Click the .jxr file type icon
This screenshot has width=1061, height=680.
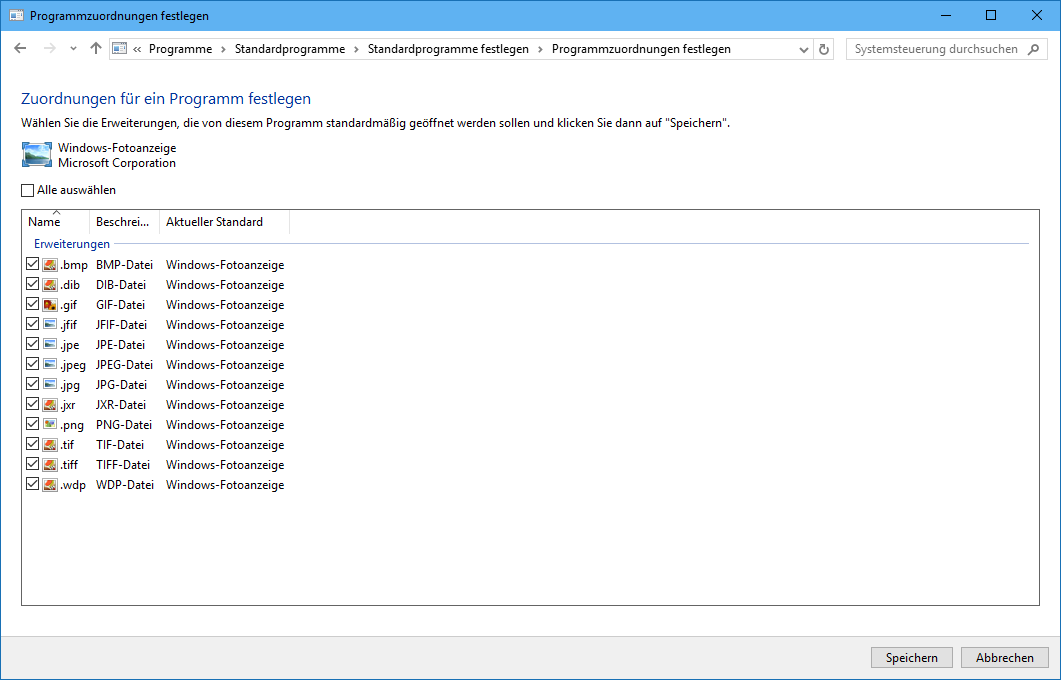(x=49, y=405)
